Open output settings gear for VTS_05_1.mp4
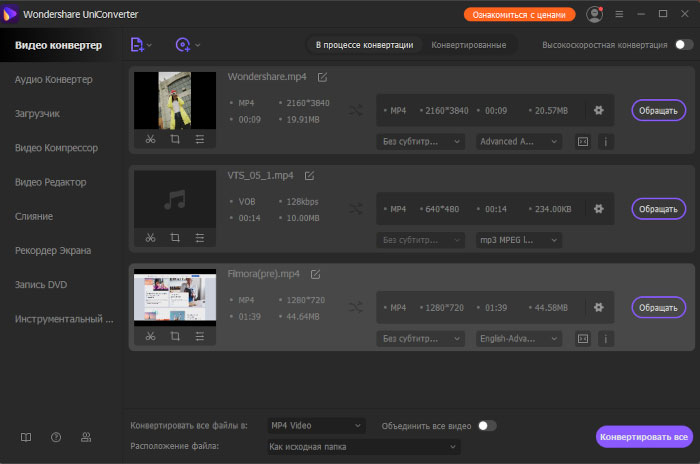Screen dimensions: 700x464 [598, 209]
